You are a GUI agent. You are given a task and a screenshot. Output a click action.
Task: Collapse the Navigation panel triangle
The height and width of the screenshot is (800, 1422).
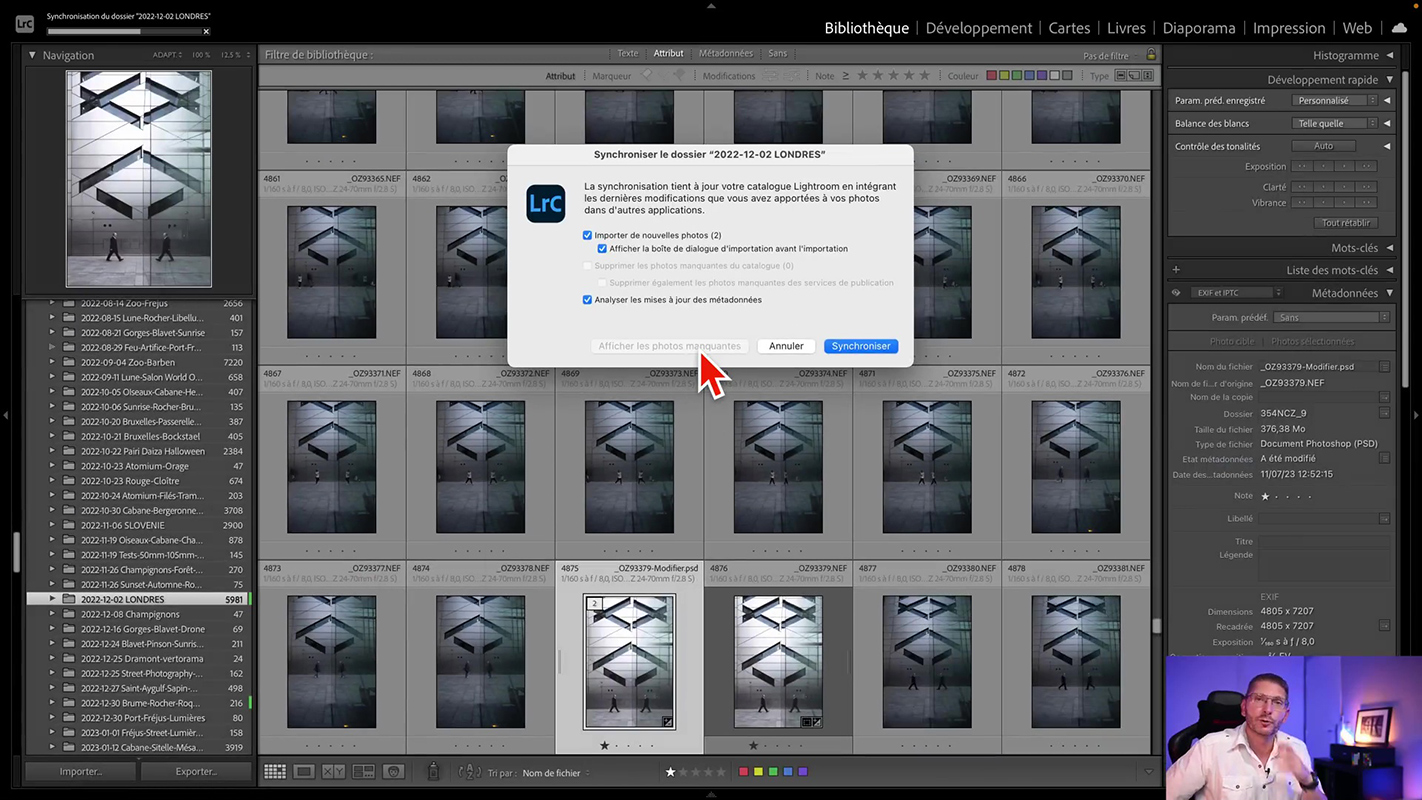32,55
